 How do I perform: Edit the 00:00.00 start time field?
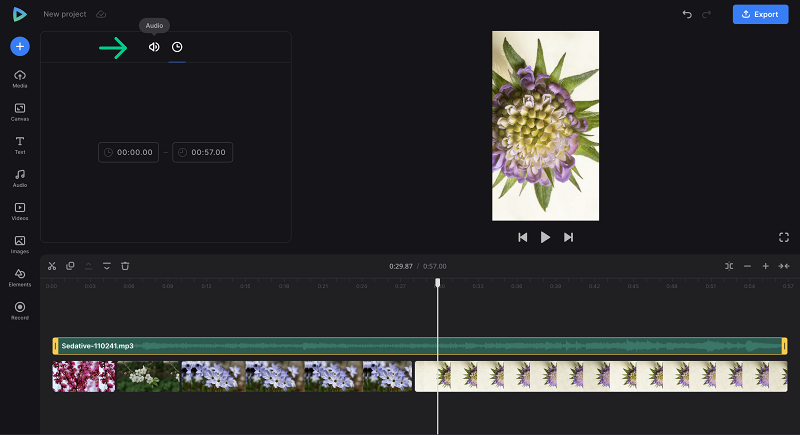point(129,152)
